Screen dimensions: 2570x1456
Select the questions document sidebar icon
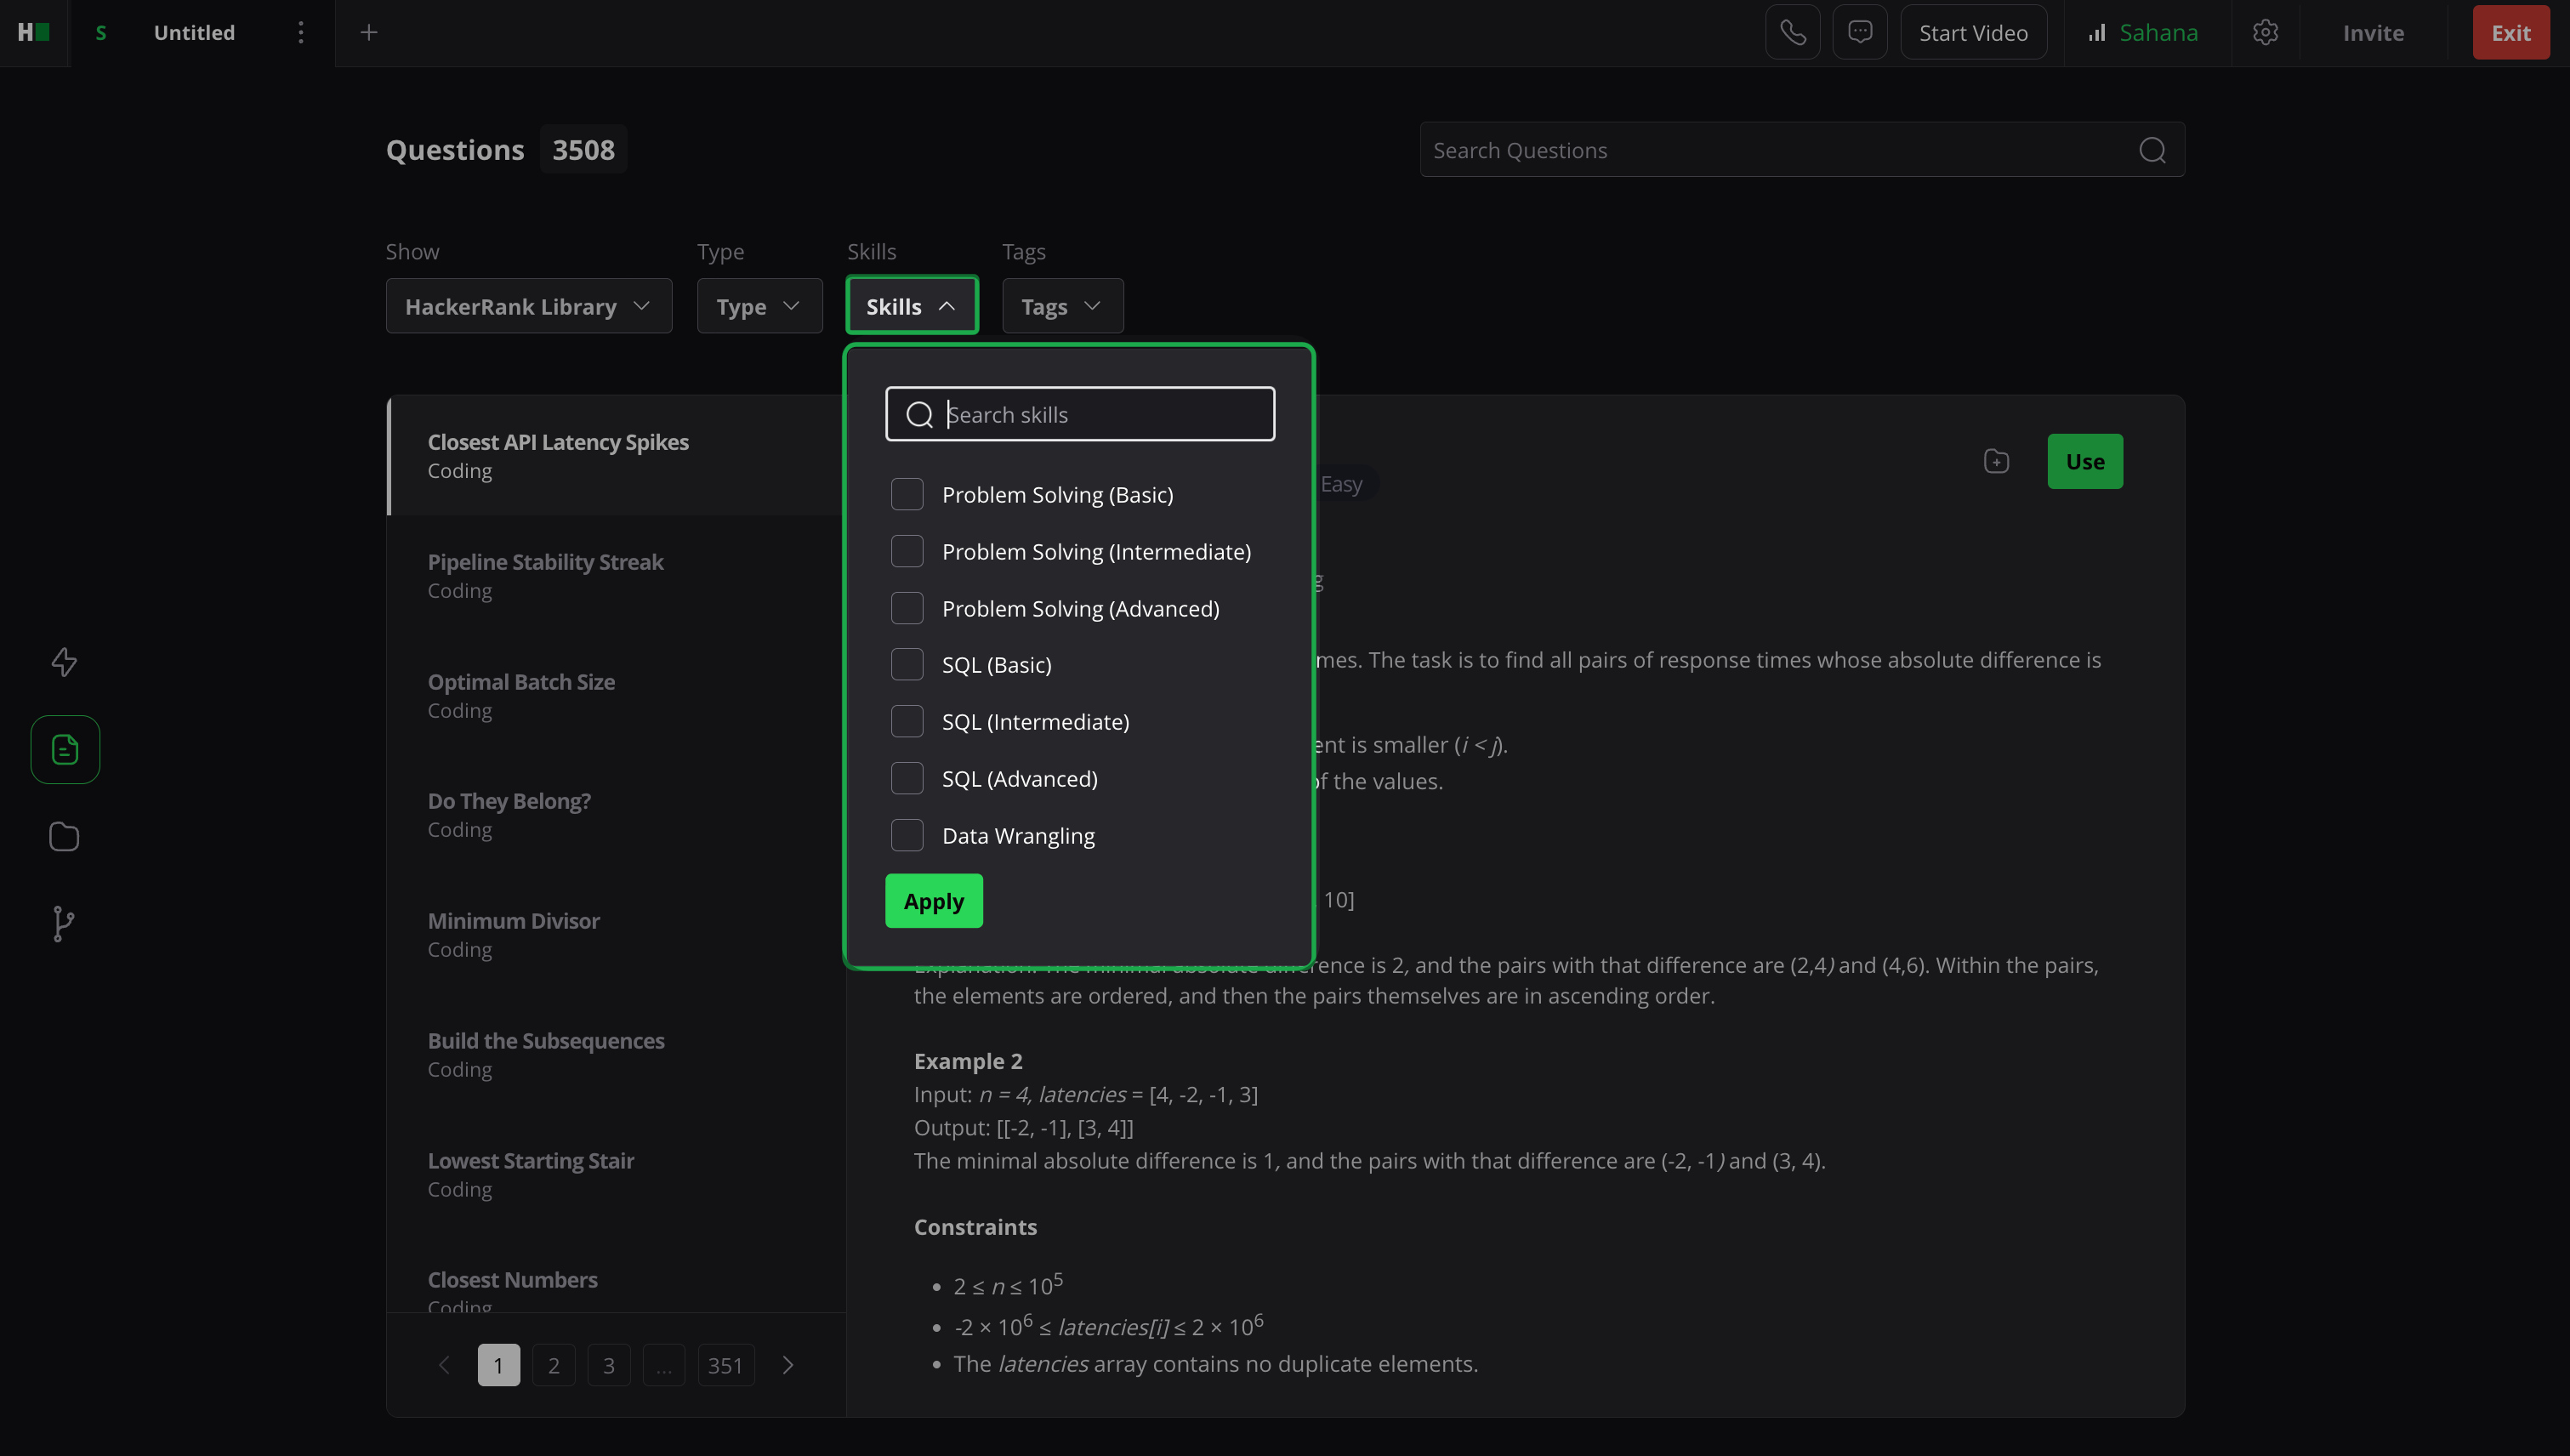point(65,749)
